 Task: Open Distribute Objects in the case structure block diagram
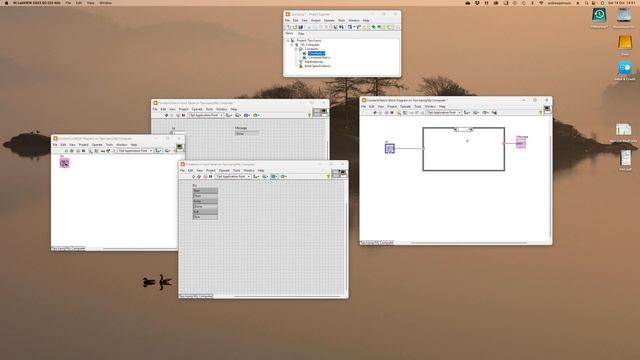476,112
